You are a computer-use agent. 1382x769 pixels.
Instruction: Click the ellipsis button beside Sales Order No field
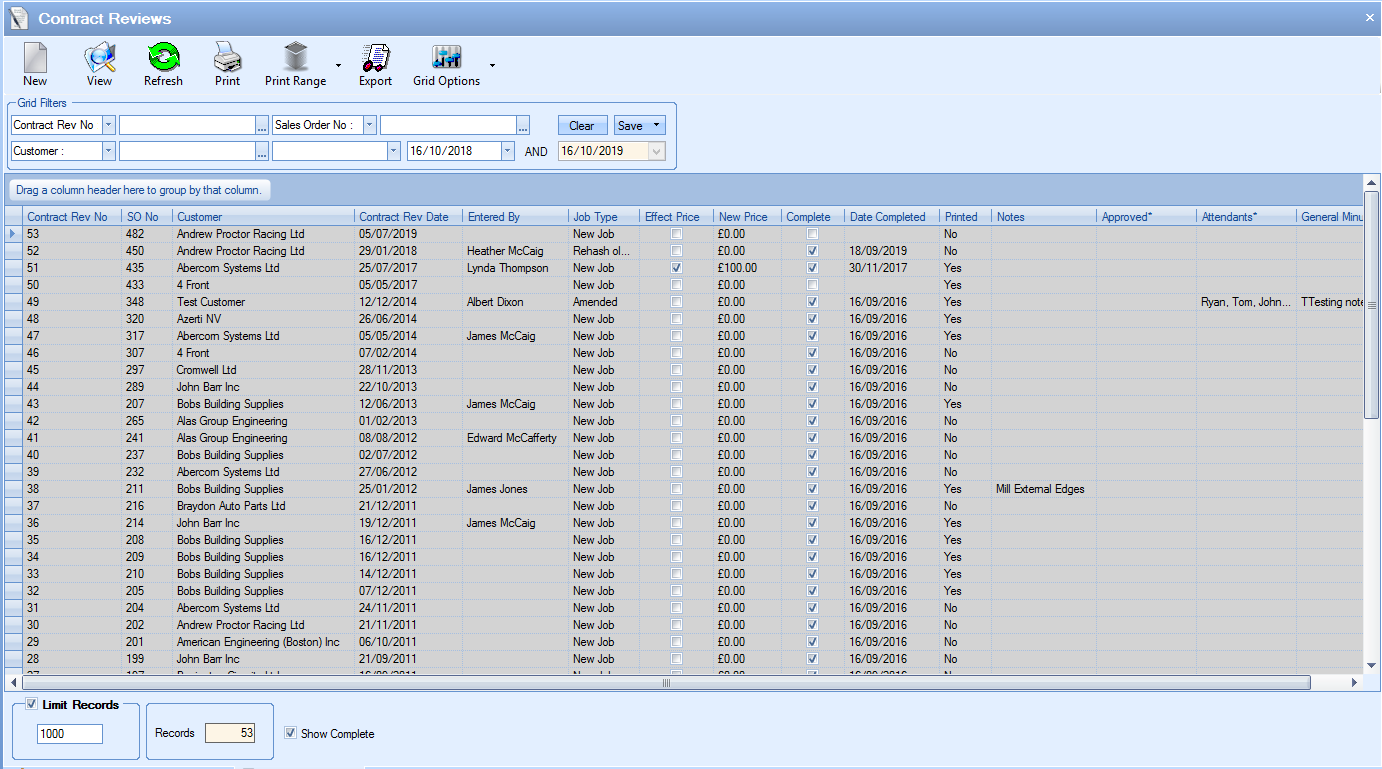point(523,125)
